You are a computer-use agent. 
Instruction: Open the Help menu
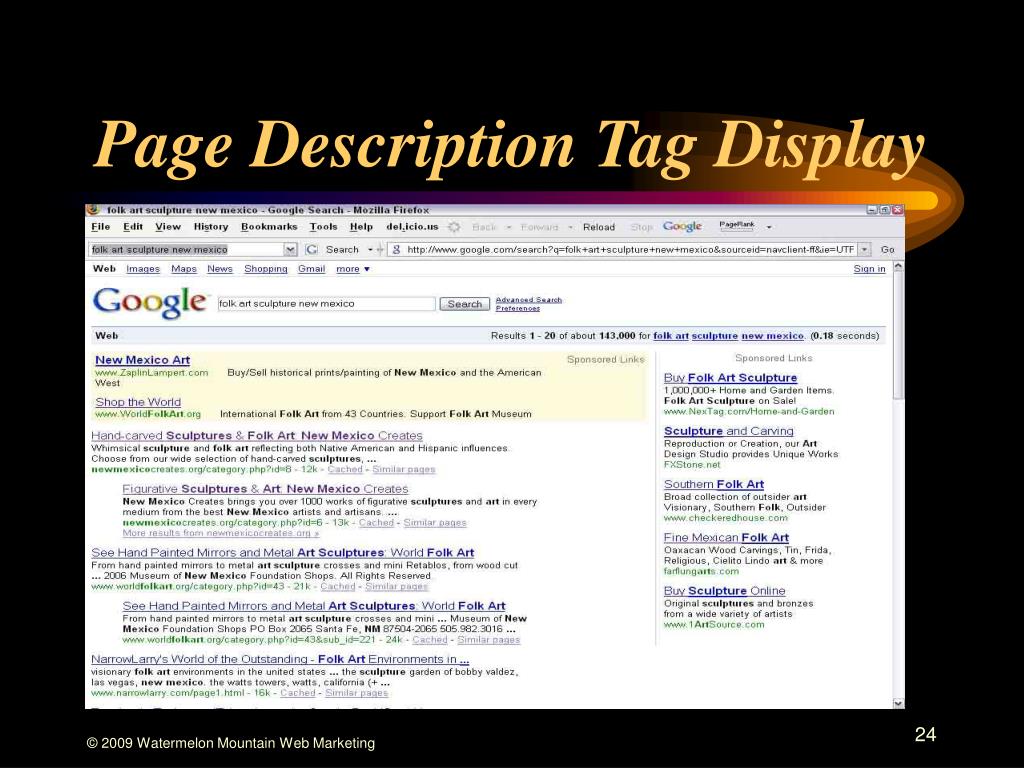point(361,227)
